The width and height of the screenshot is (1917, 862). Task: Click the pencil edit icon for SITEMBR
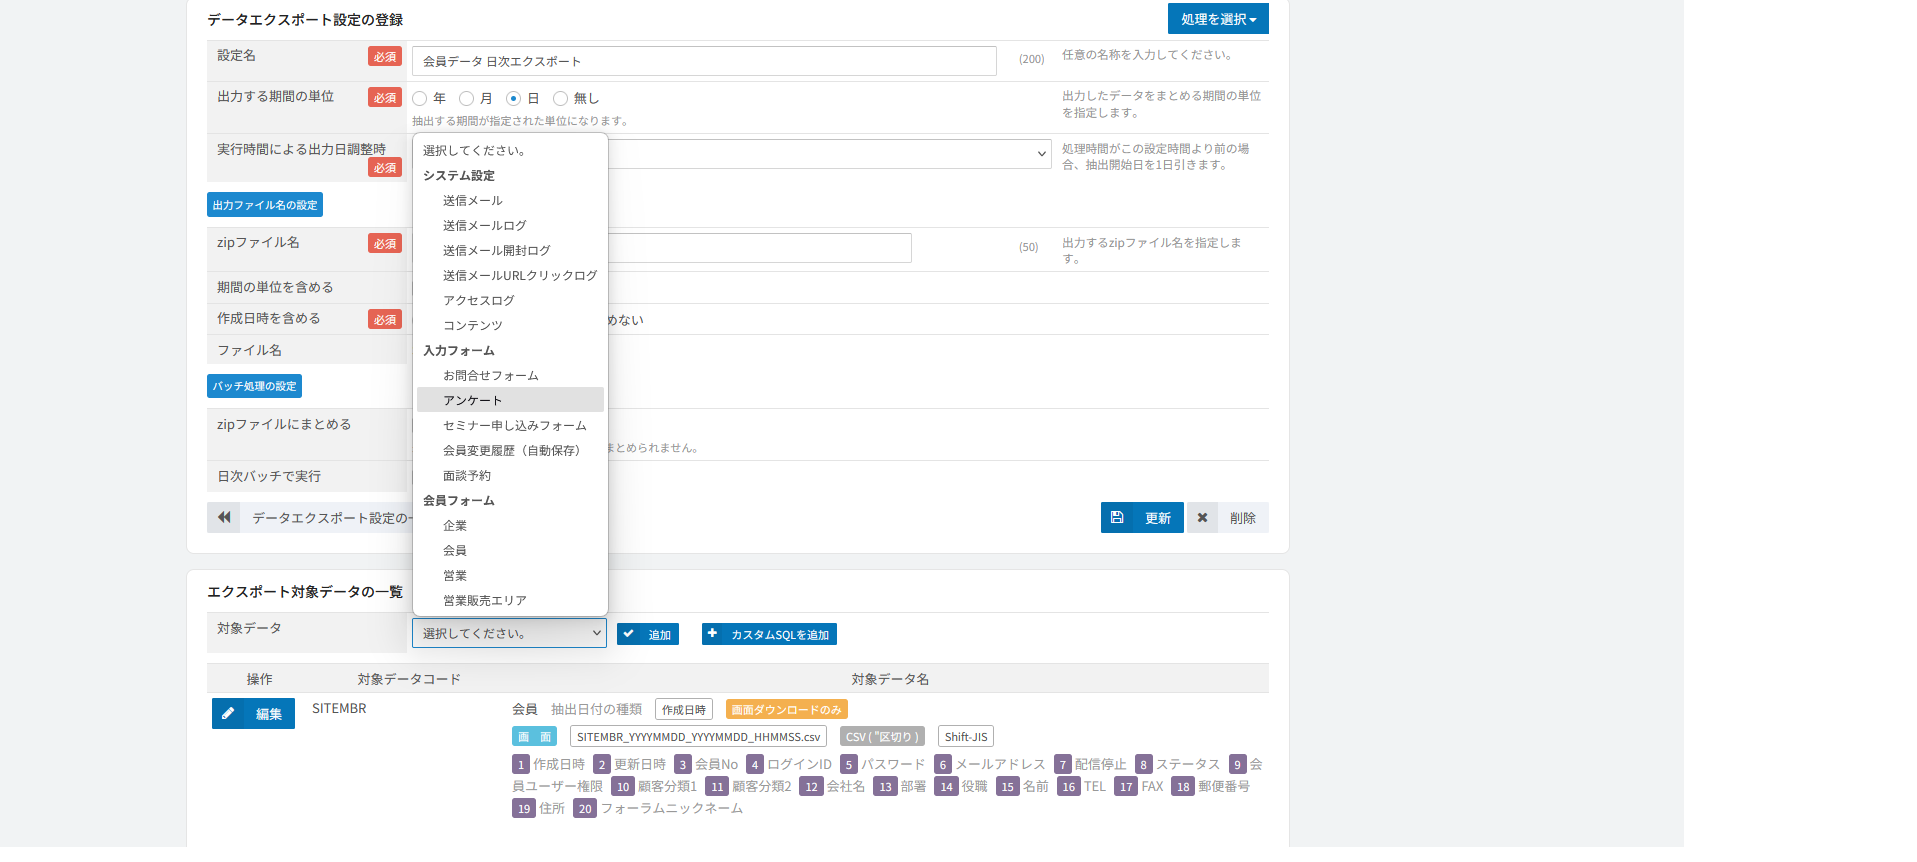(228, 713)
